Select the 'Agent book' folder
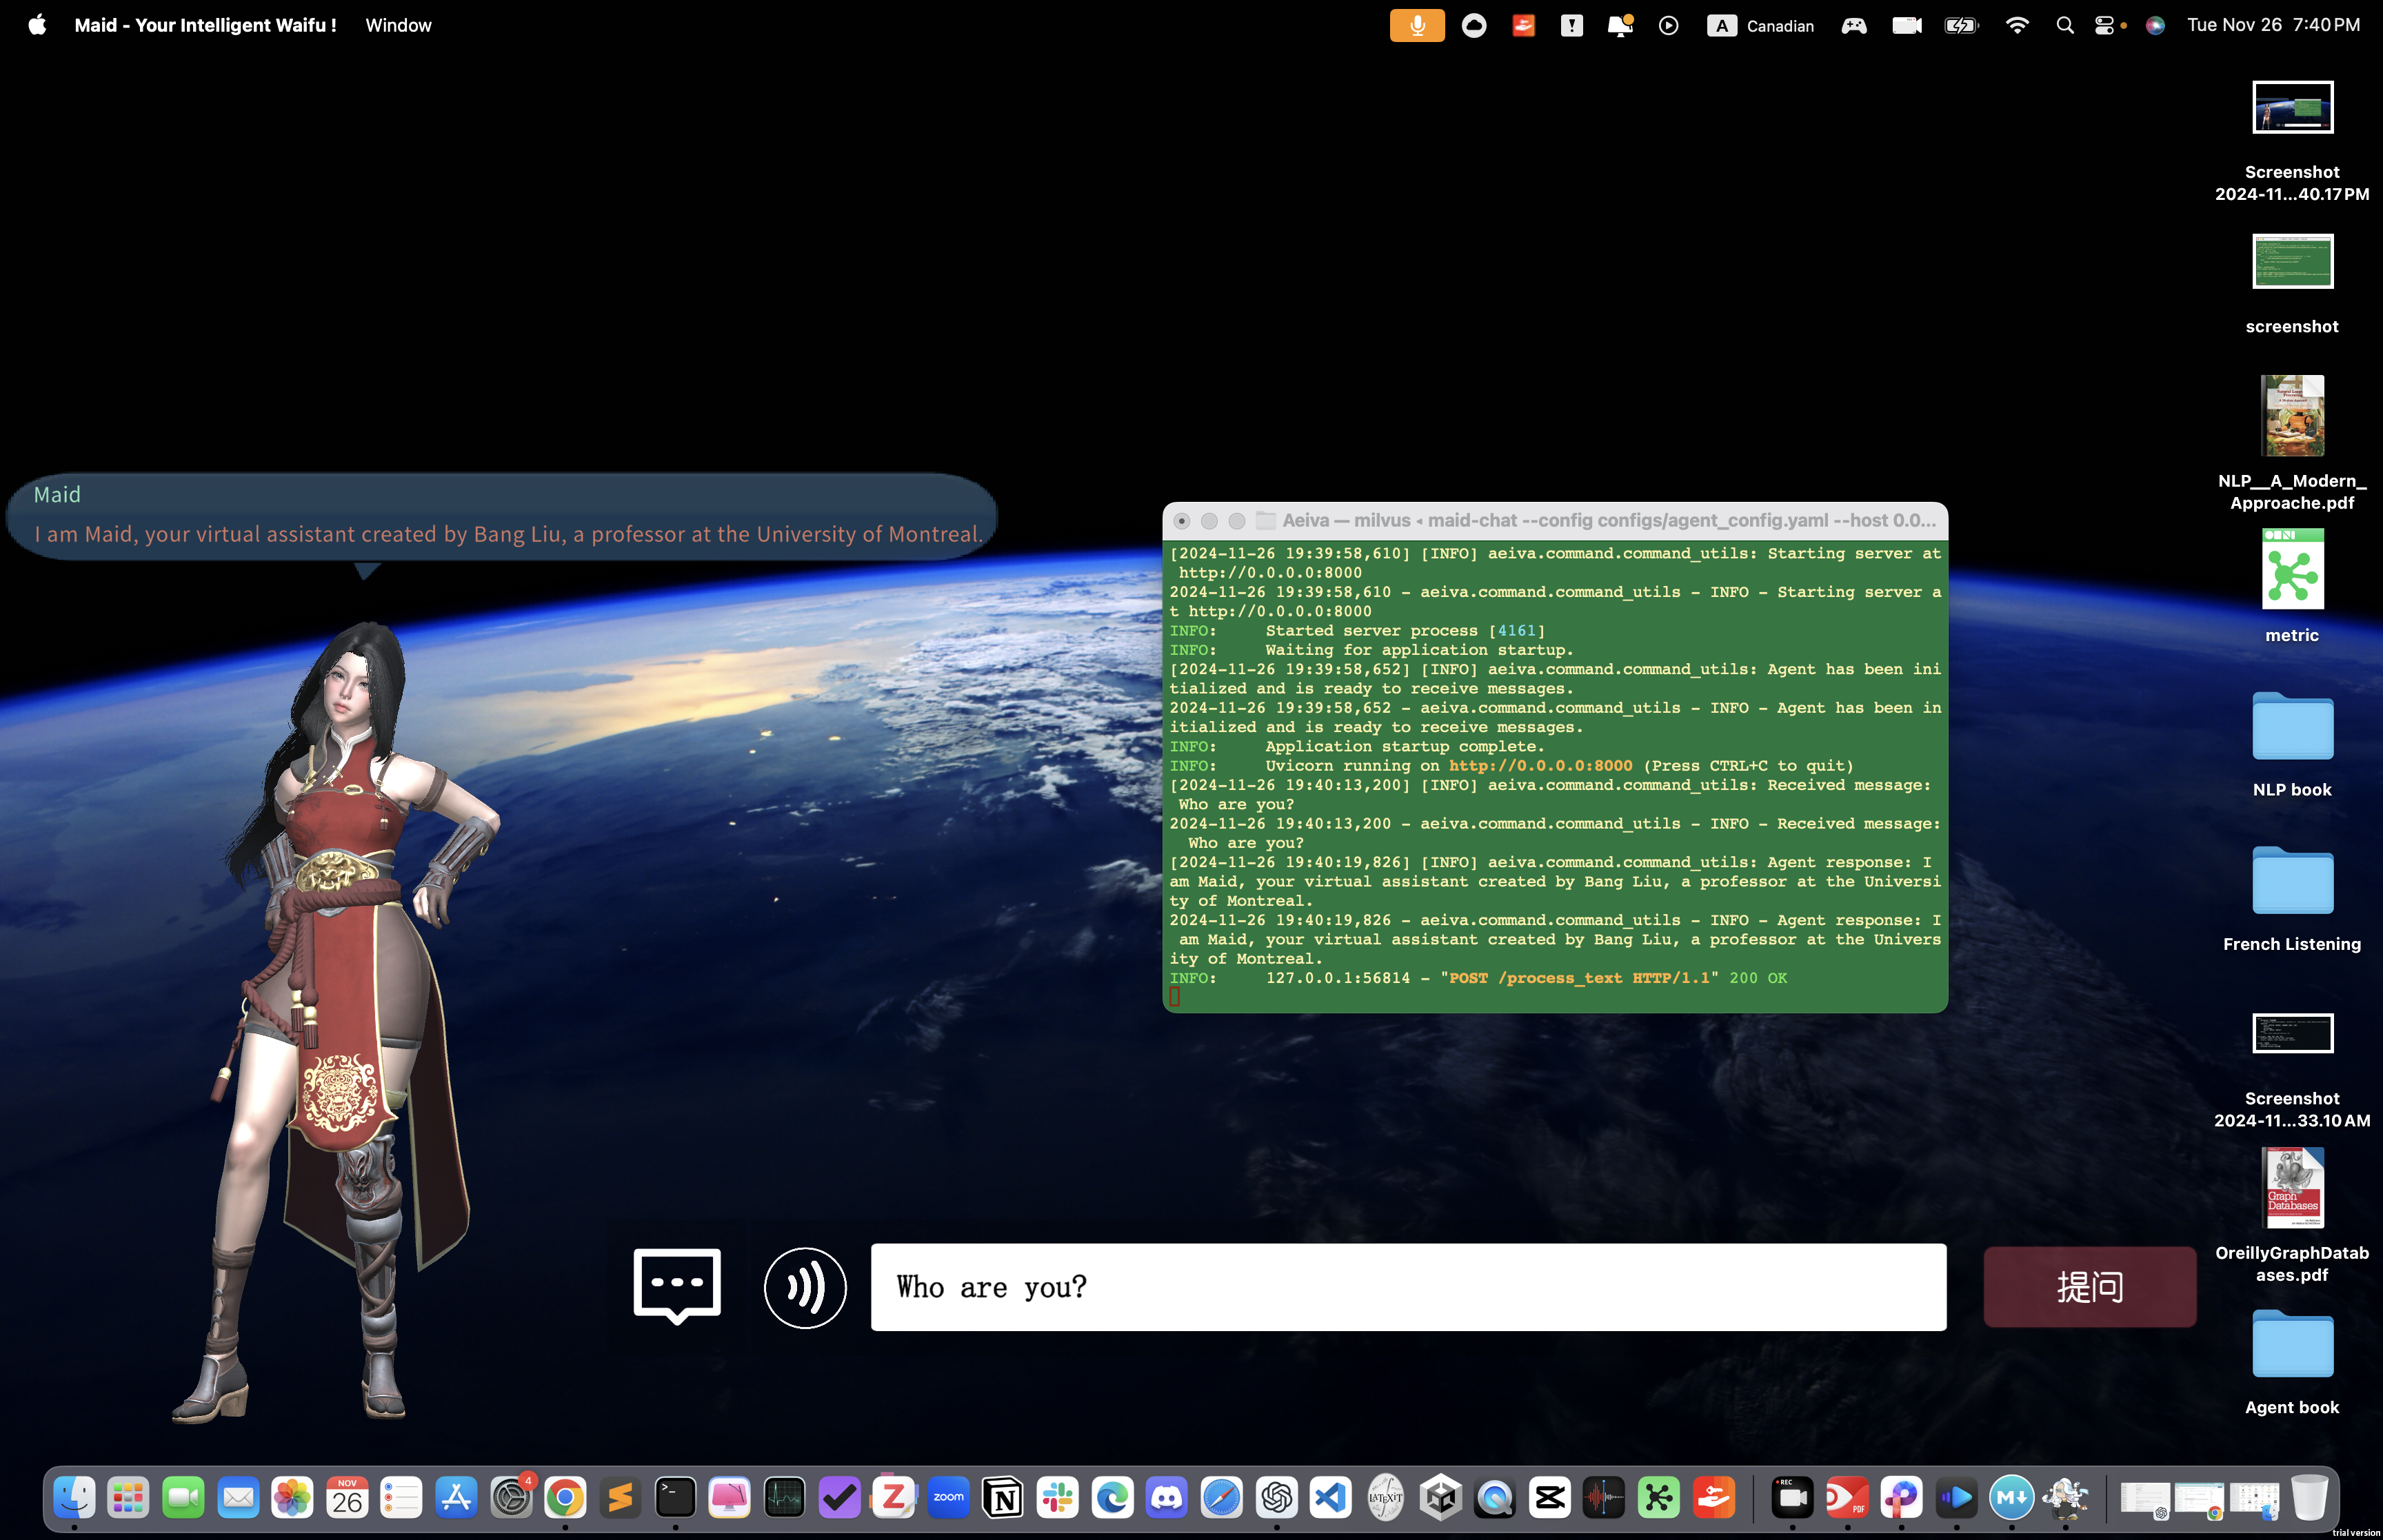 click(x=2292, y=1361)
